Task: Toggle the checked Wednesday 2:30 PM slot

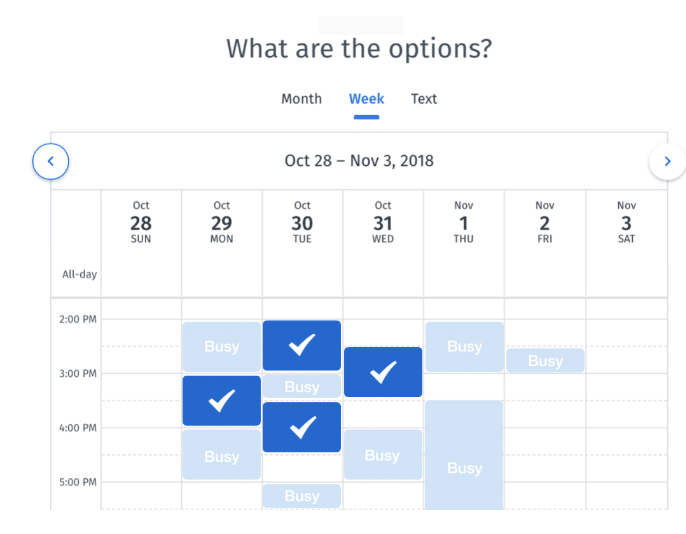Action: [383, 372]
